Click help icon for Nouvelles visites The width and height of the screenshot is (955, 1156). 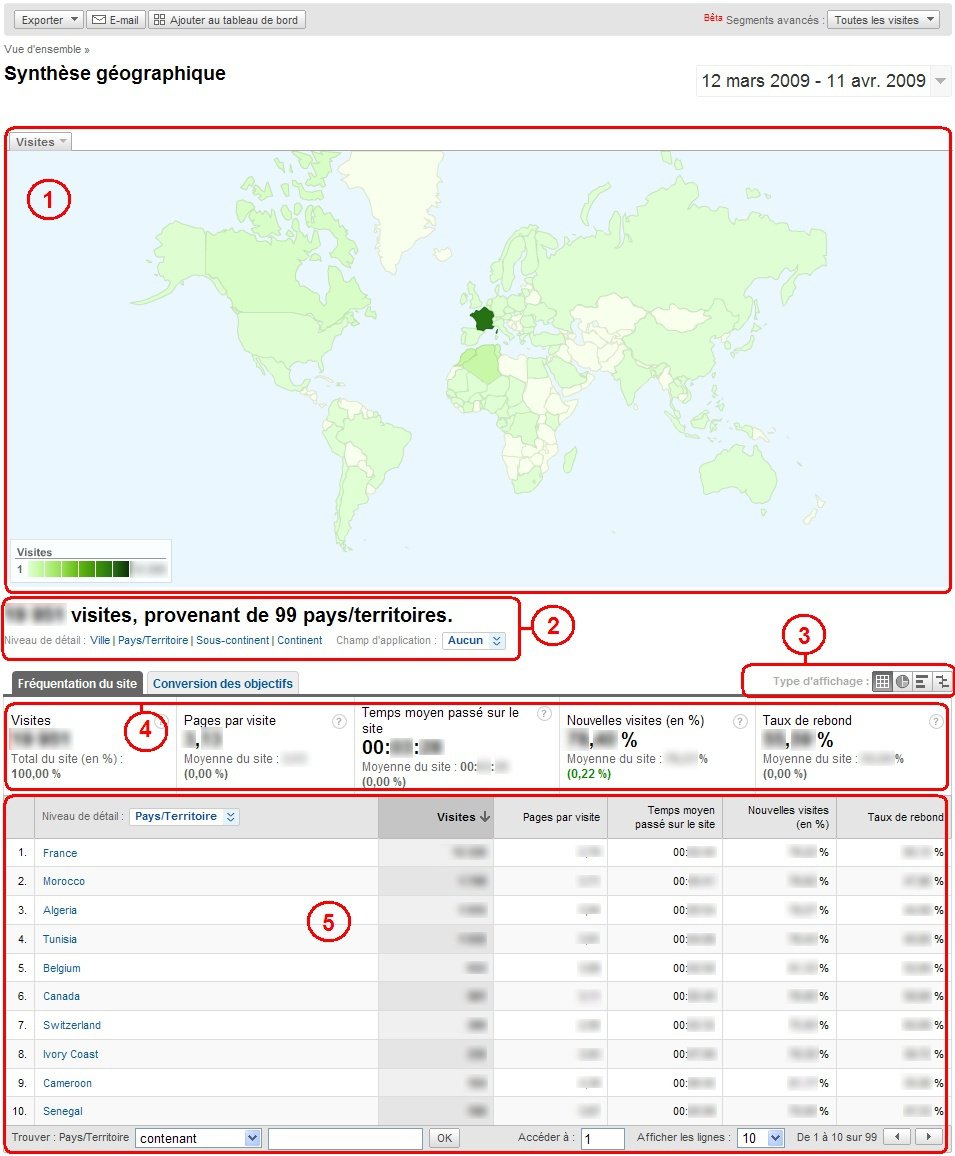740,721
